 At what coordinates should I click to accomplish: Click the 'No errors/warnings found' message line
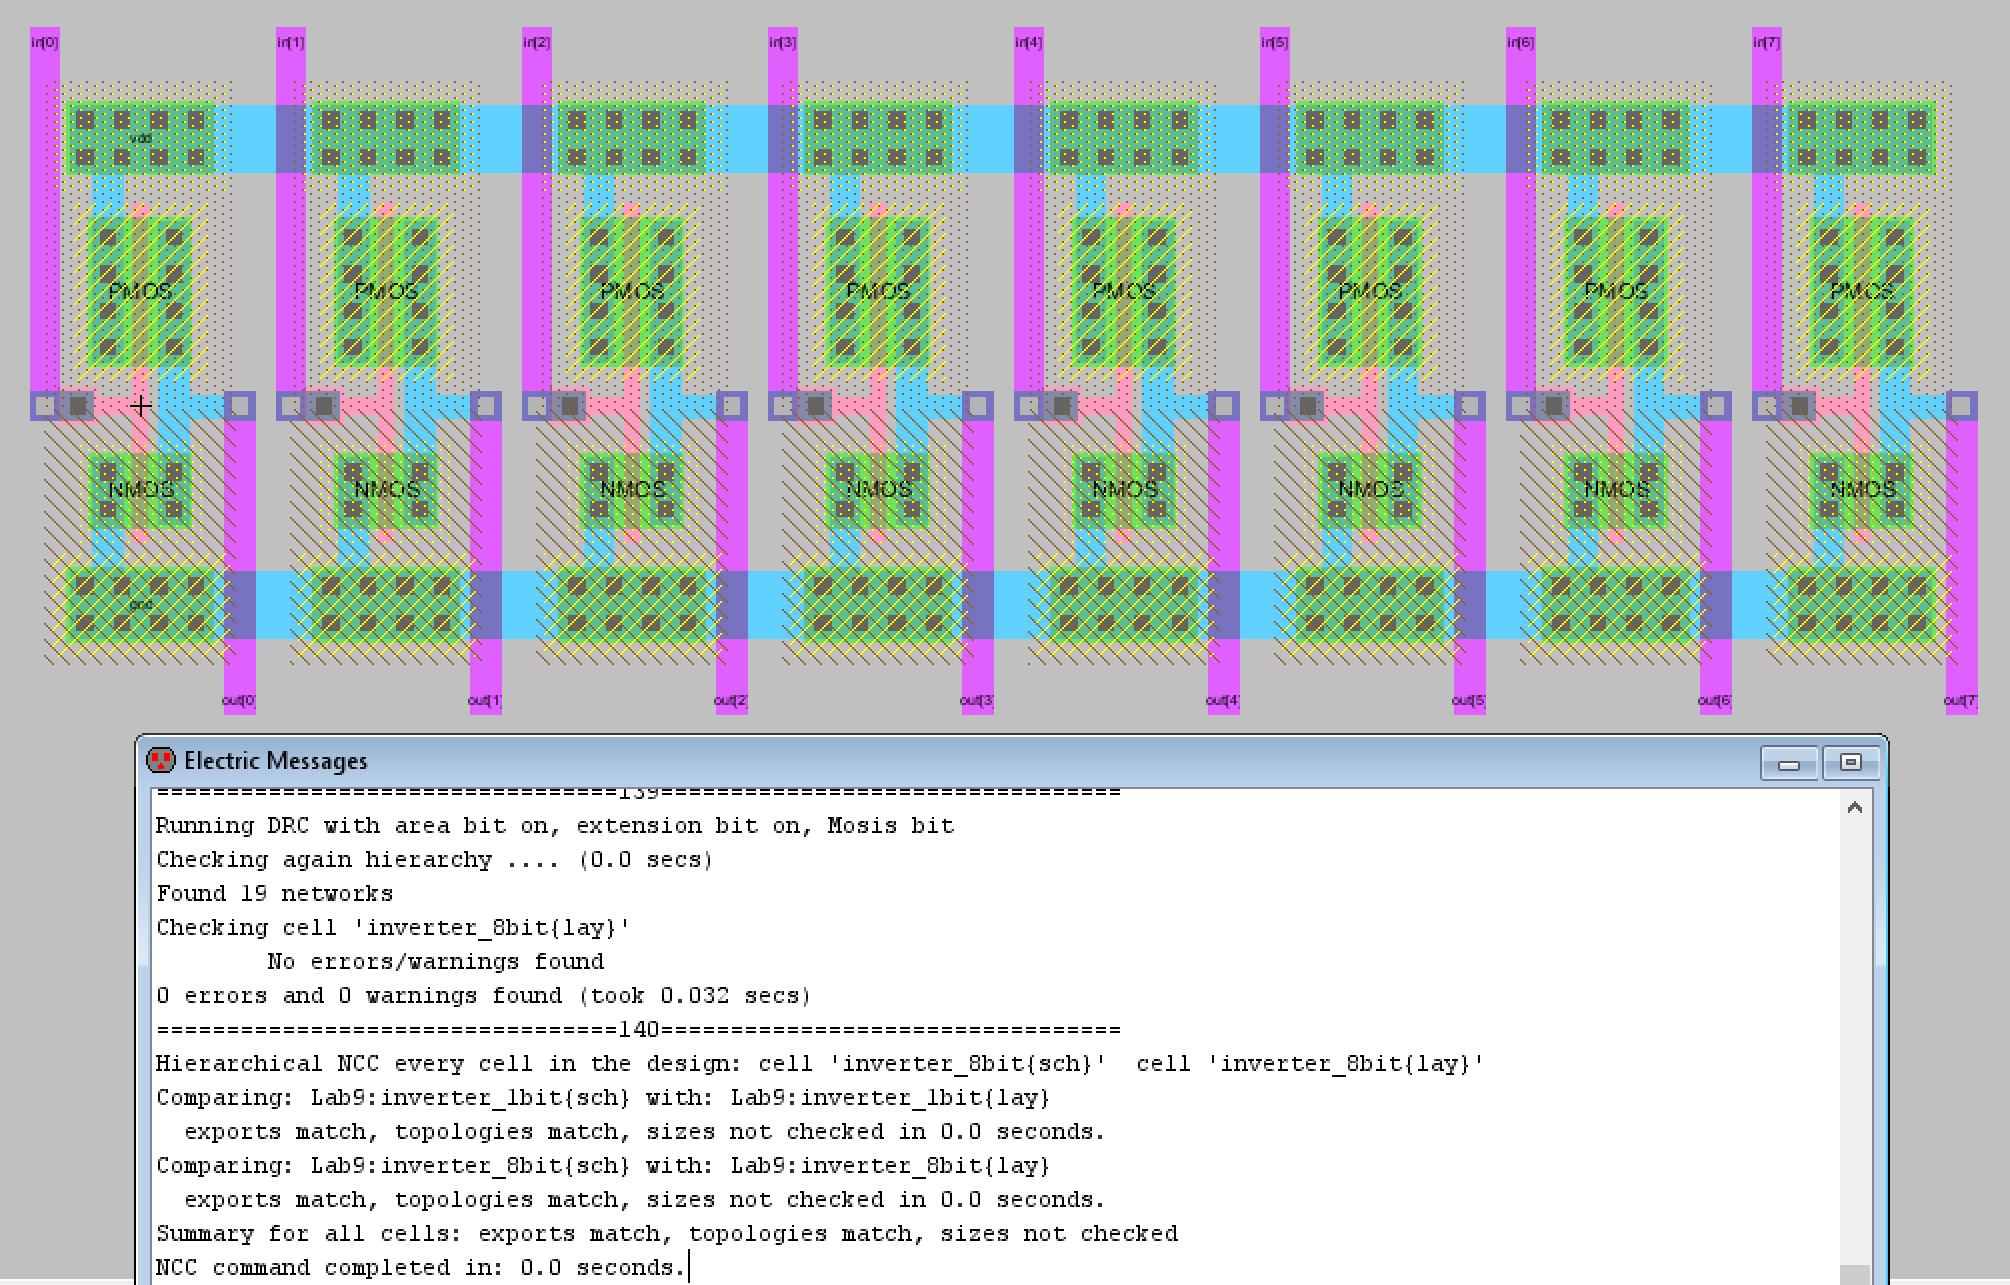pyautogui.click(x=435, y=961)
